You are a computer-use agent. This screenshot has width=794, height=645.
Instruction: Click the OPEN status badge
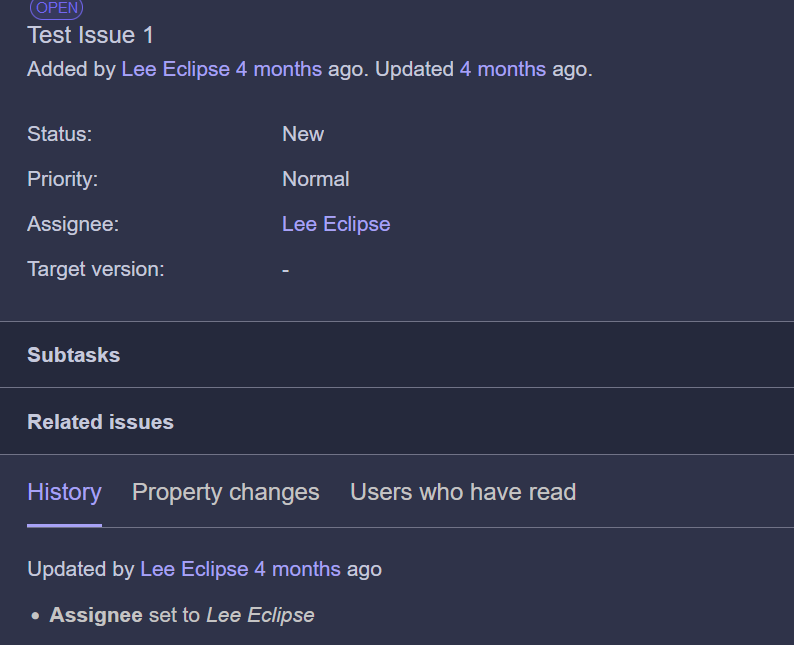pyautogui.click(x=56, y=8)
